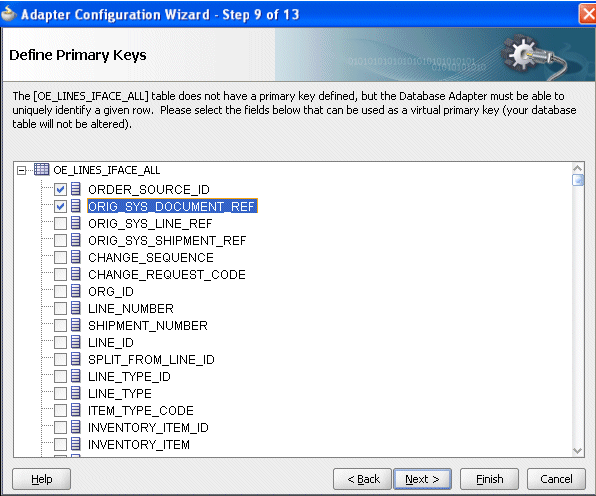
Task: Select the ORDER_SOURCE_ID column name
Action: pos(149,189)
